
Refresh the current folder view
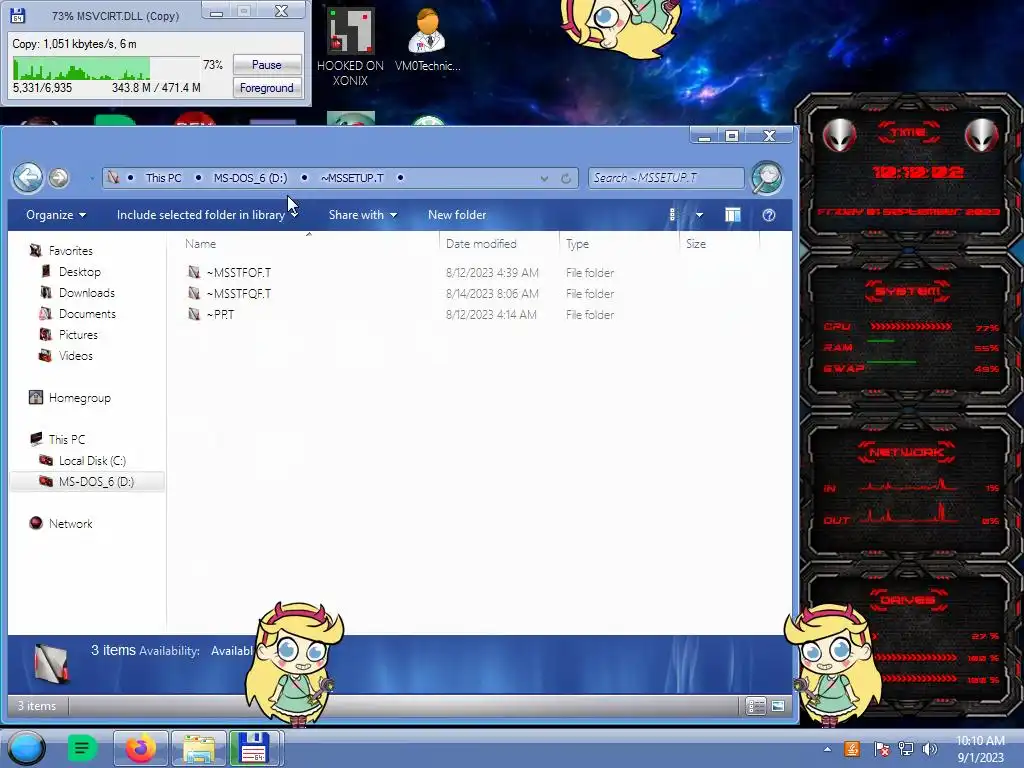[566, 178]
